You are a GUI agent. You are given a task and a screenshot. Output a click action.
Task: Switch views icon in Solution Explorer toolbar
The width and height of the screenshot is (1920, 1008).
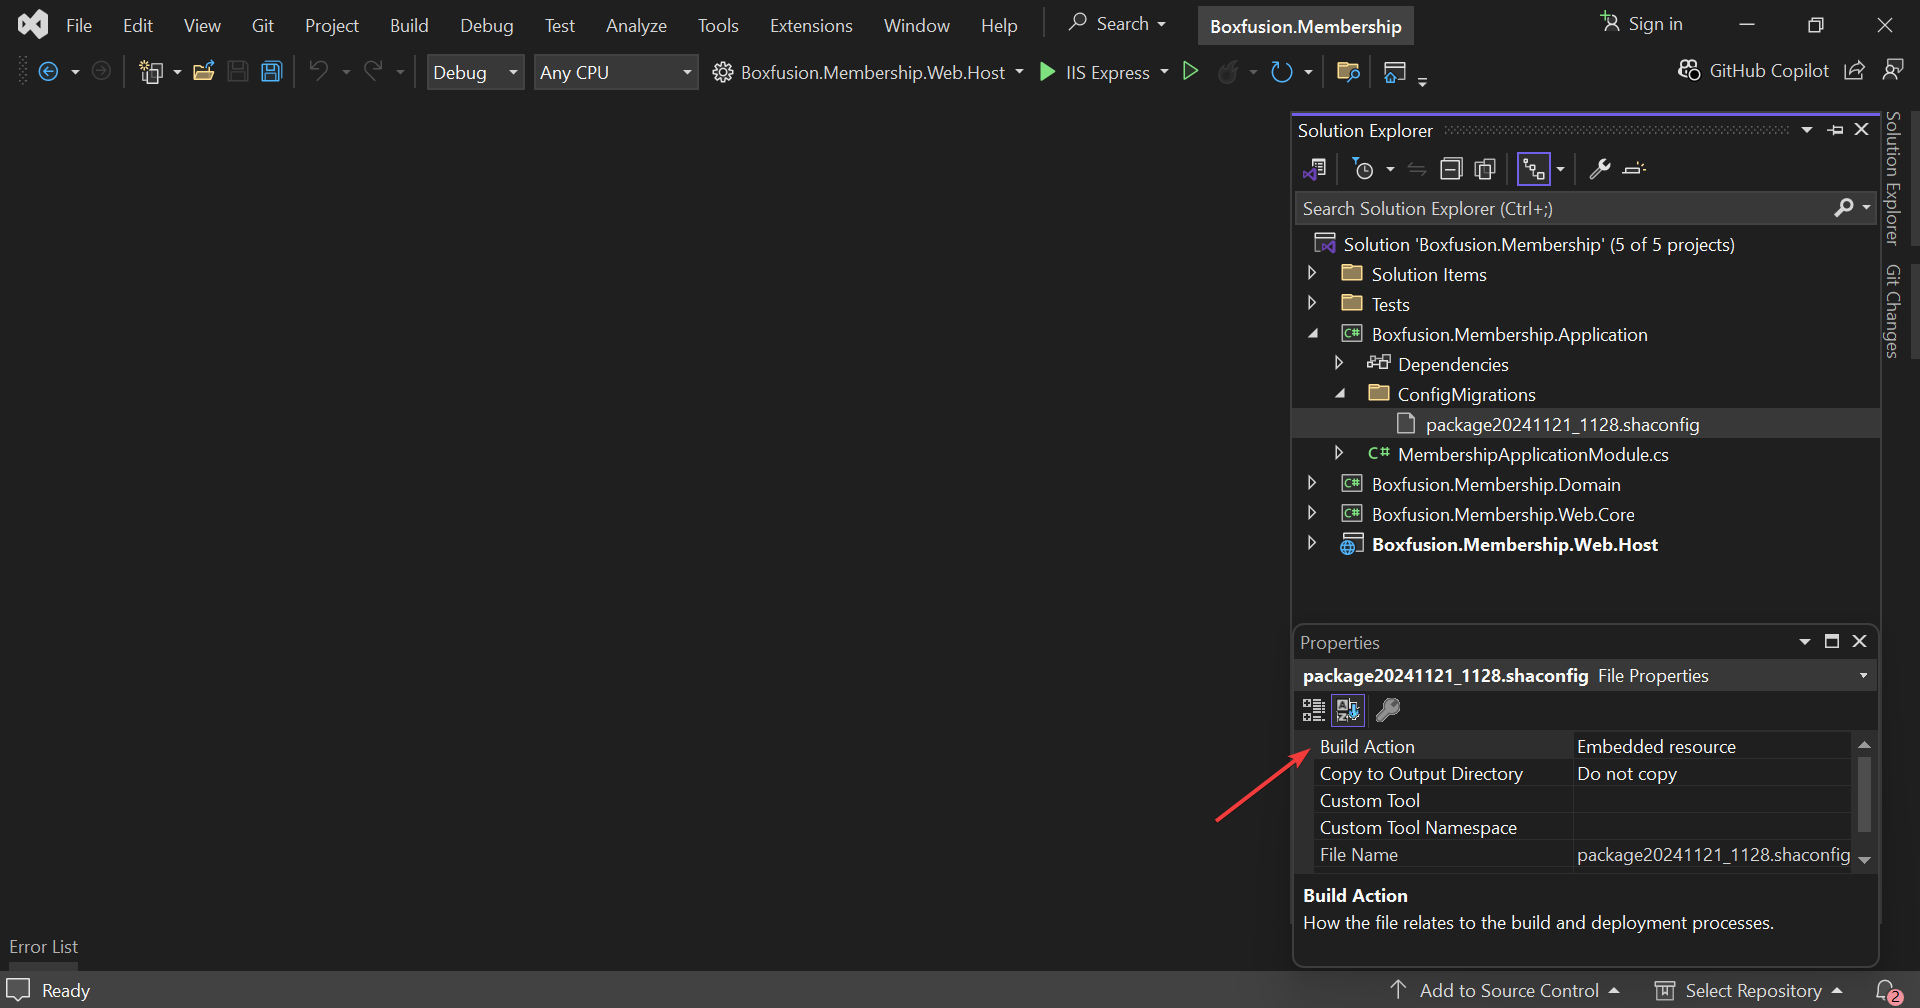pos(1315,170)
